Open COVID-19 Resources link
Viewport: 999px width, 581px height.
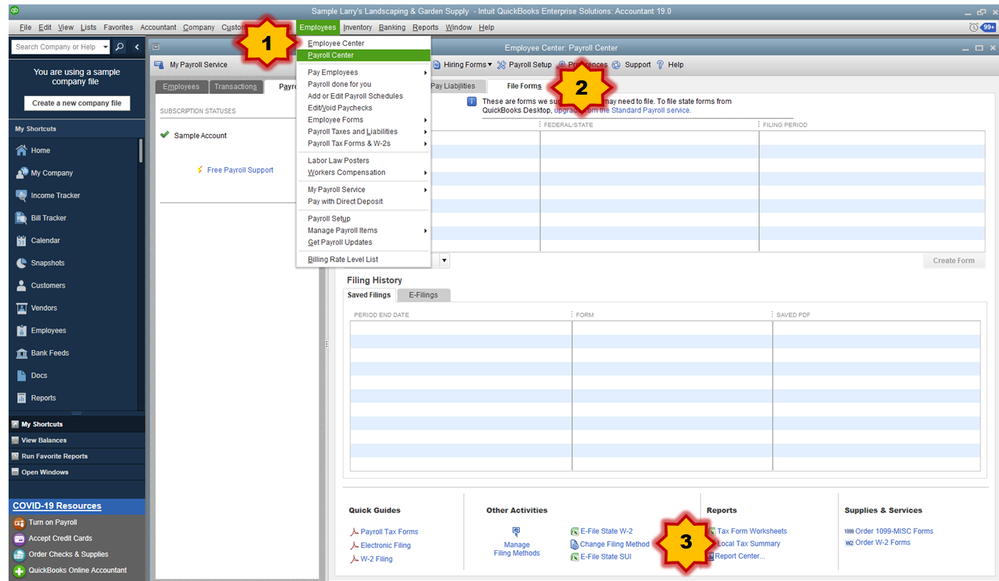[57, 506]
